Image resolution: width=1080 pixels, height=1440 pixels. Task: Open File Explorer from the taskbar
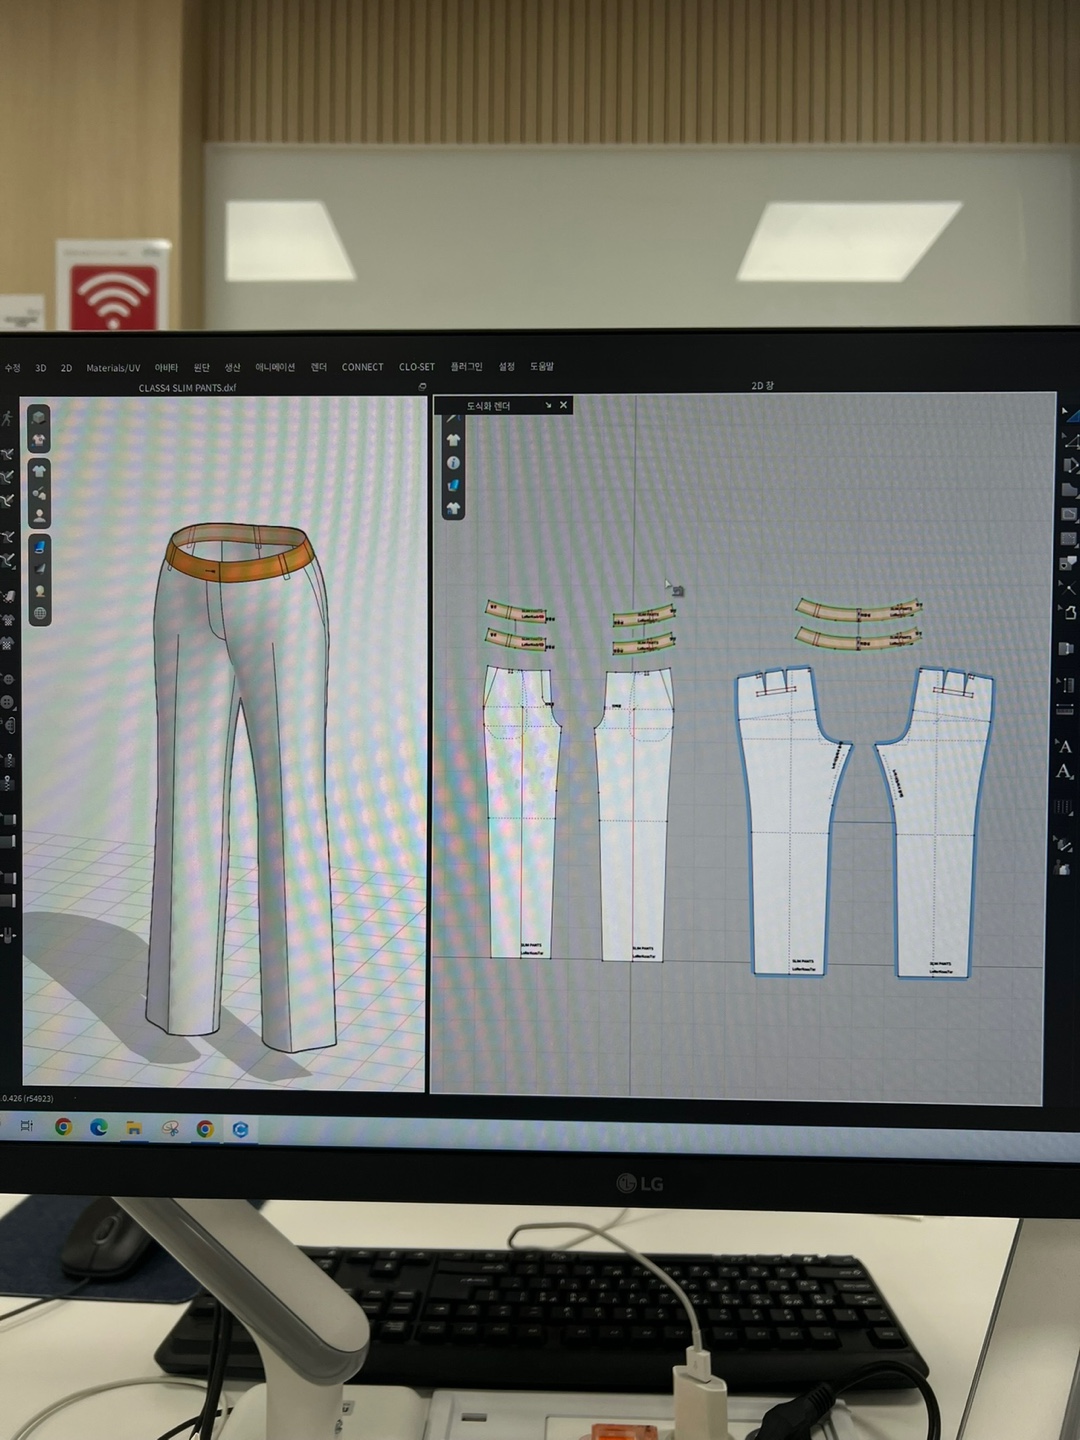133,1128
